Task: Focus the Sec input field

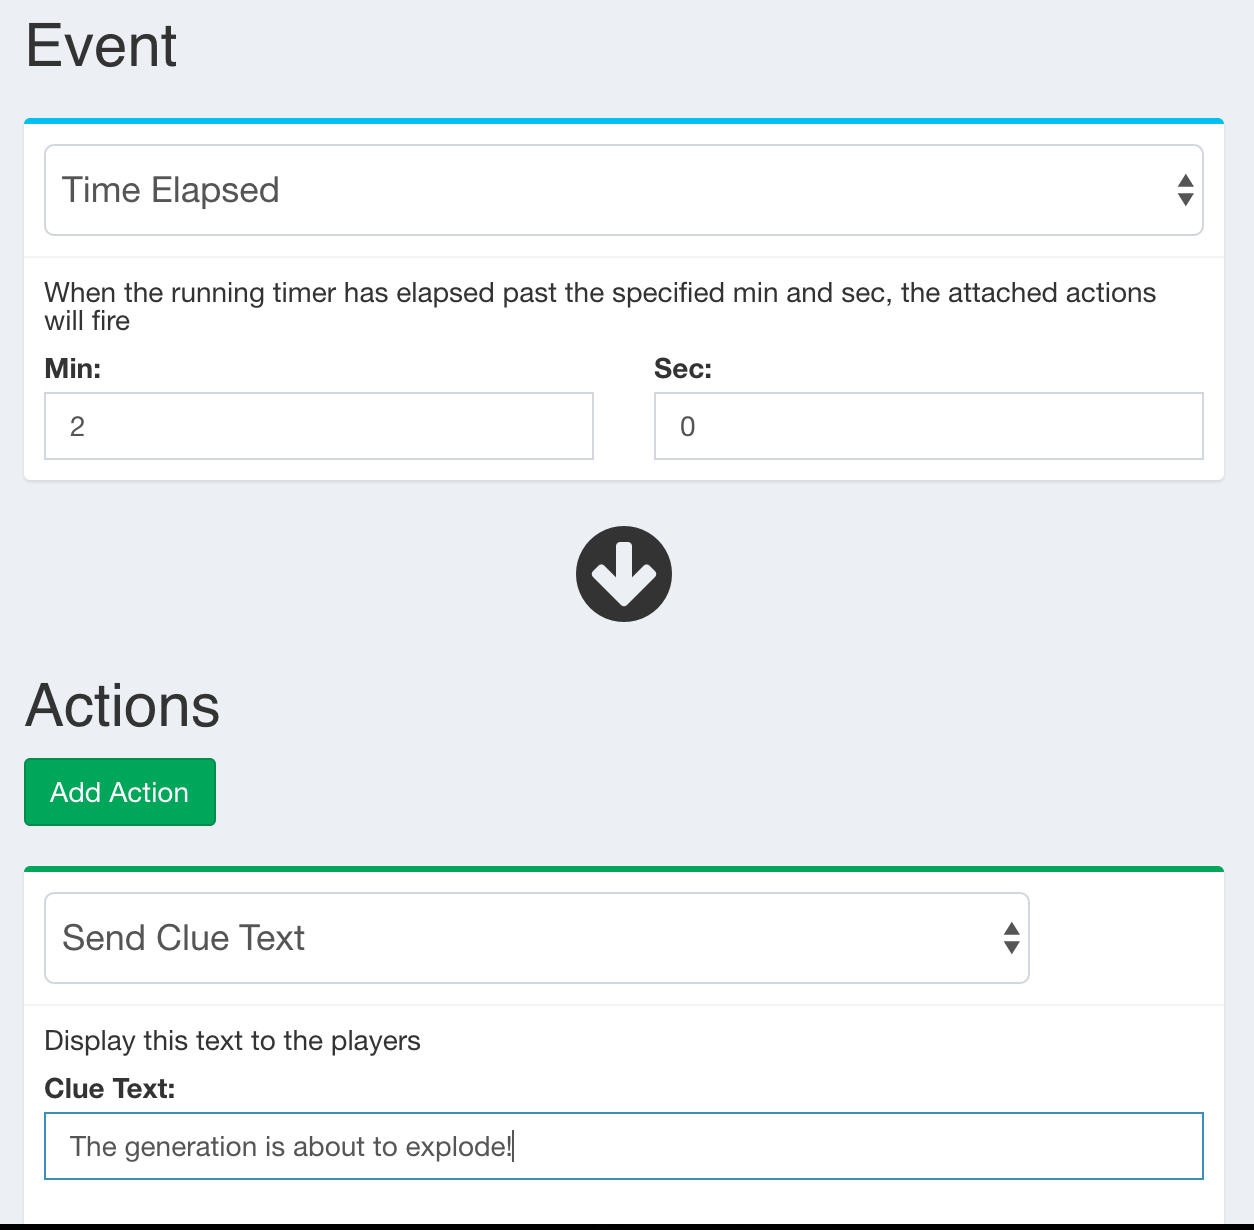Action: click(929, 426)
